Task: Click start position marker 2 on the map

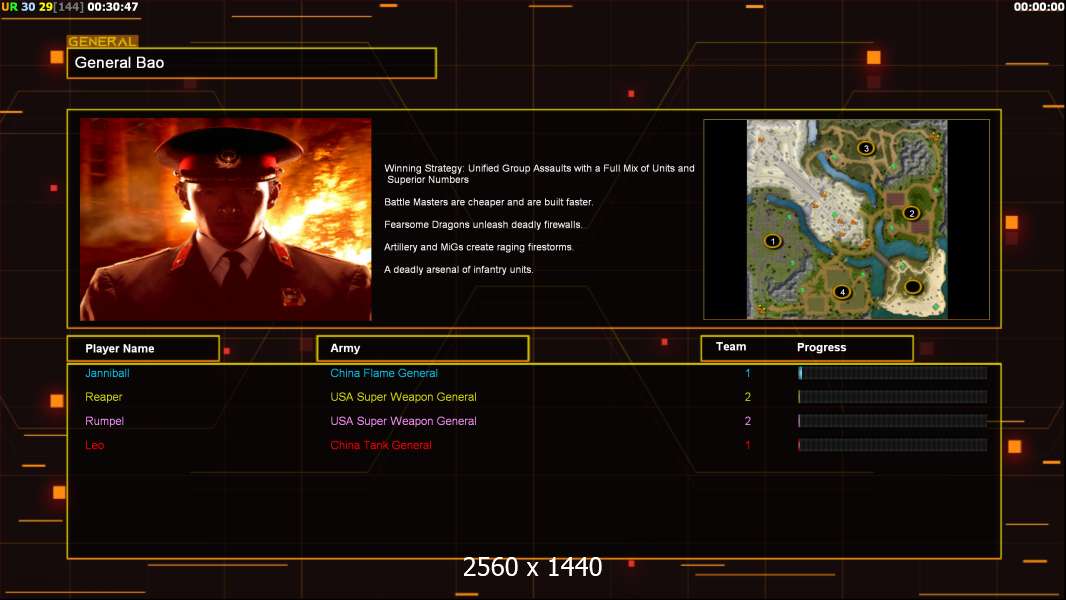Action: pos(912,213)
